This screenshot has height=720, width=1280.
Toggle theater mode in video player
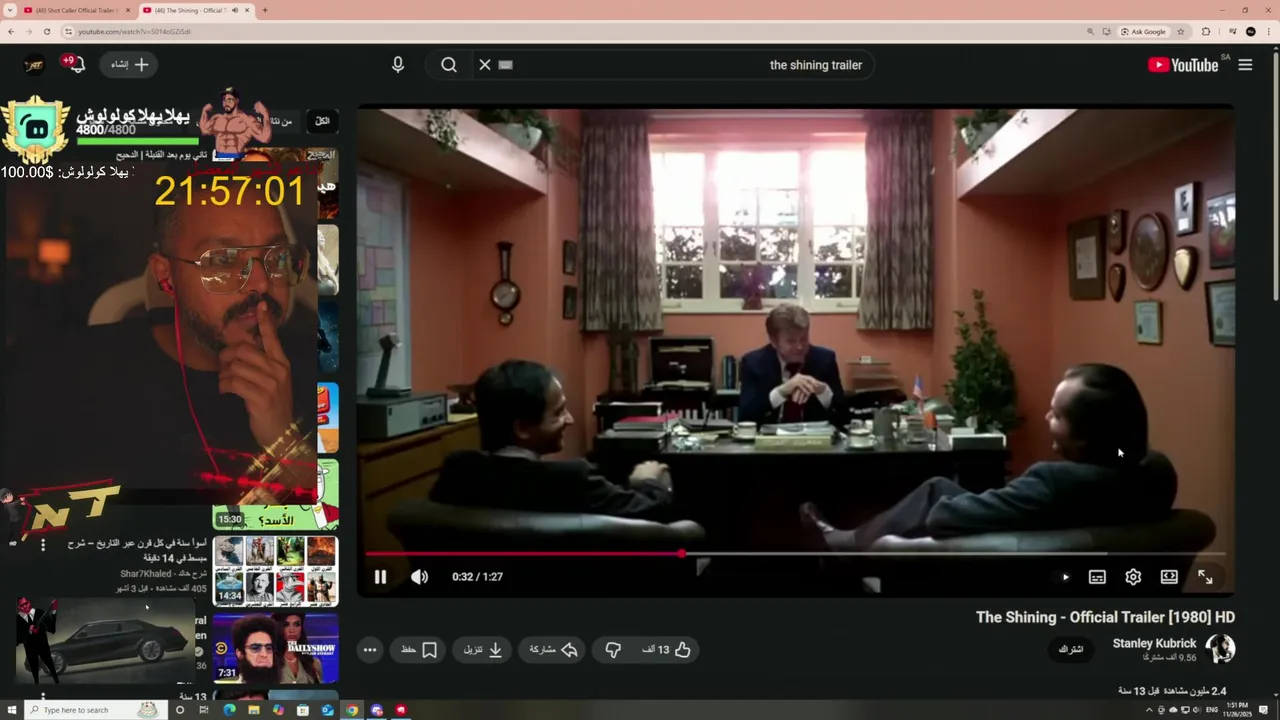click(1169, 577)
